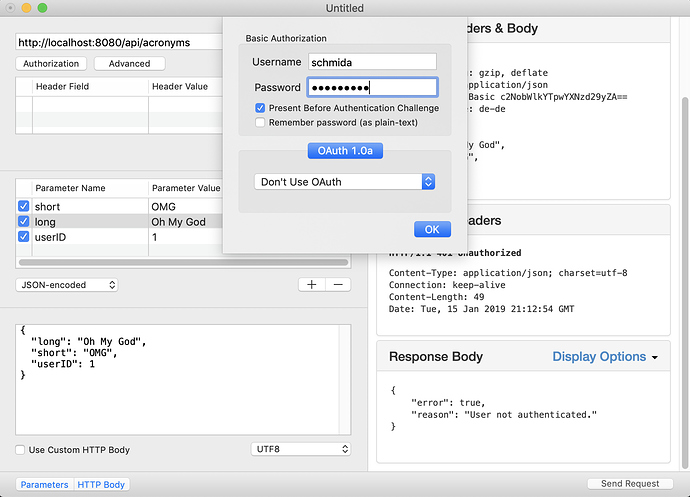Click the Authorization button
This screenshot has height=497, width=690.
51,63
